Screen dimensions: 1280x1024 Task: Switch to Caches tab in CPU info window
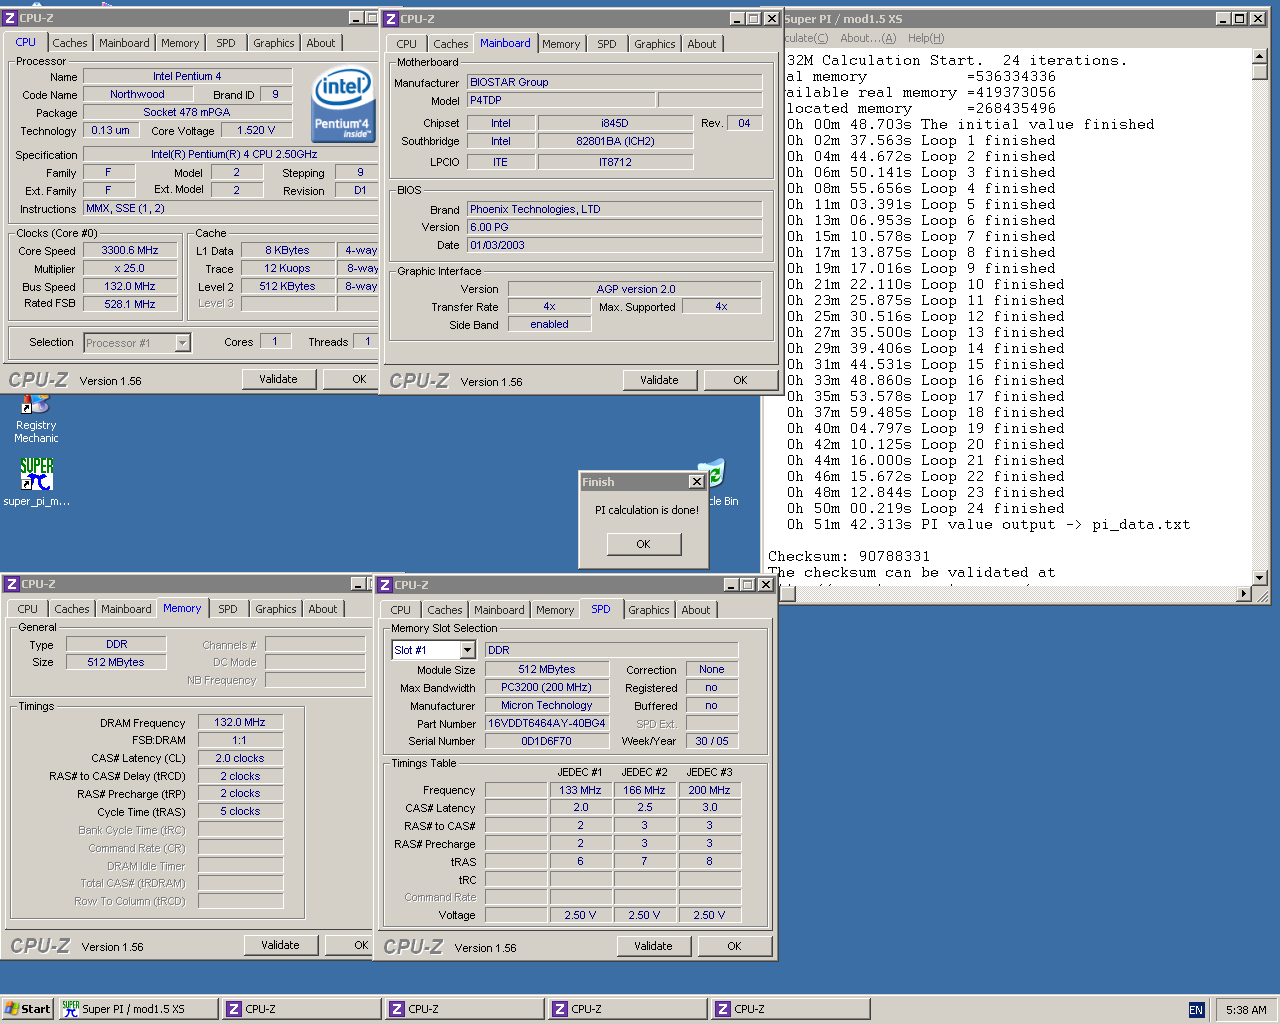(x=70, y=43)
